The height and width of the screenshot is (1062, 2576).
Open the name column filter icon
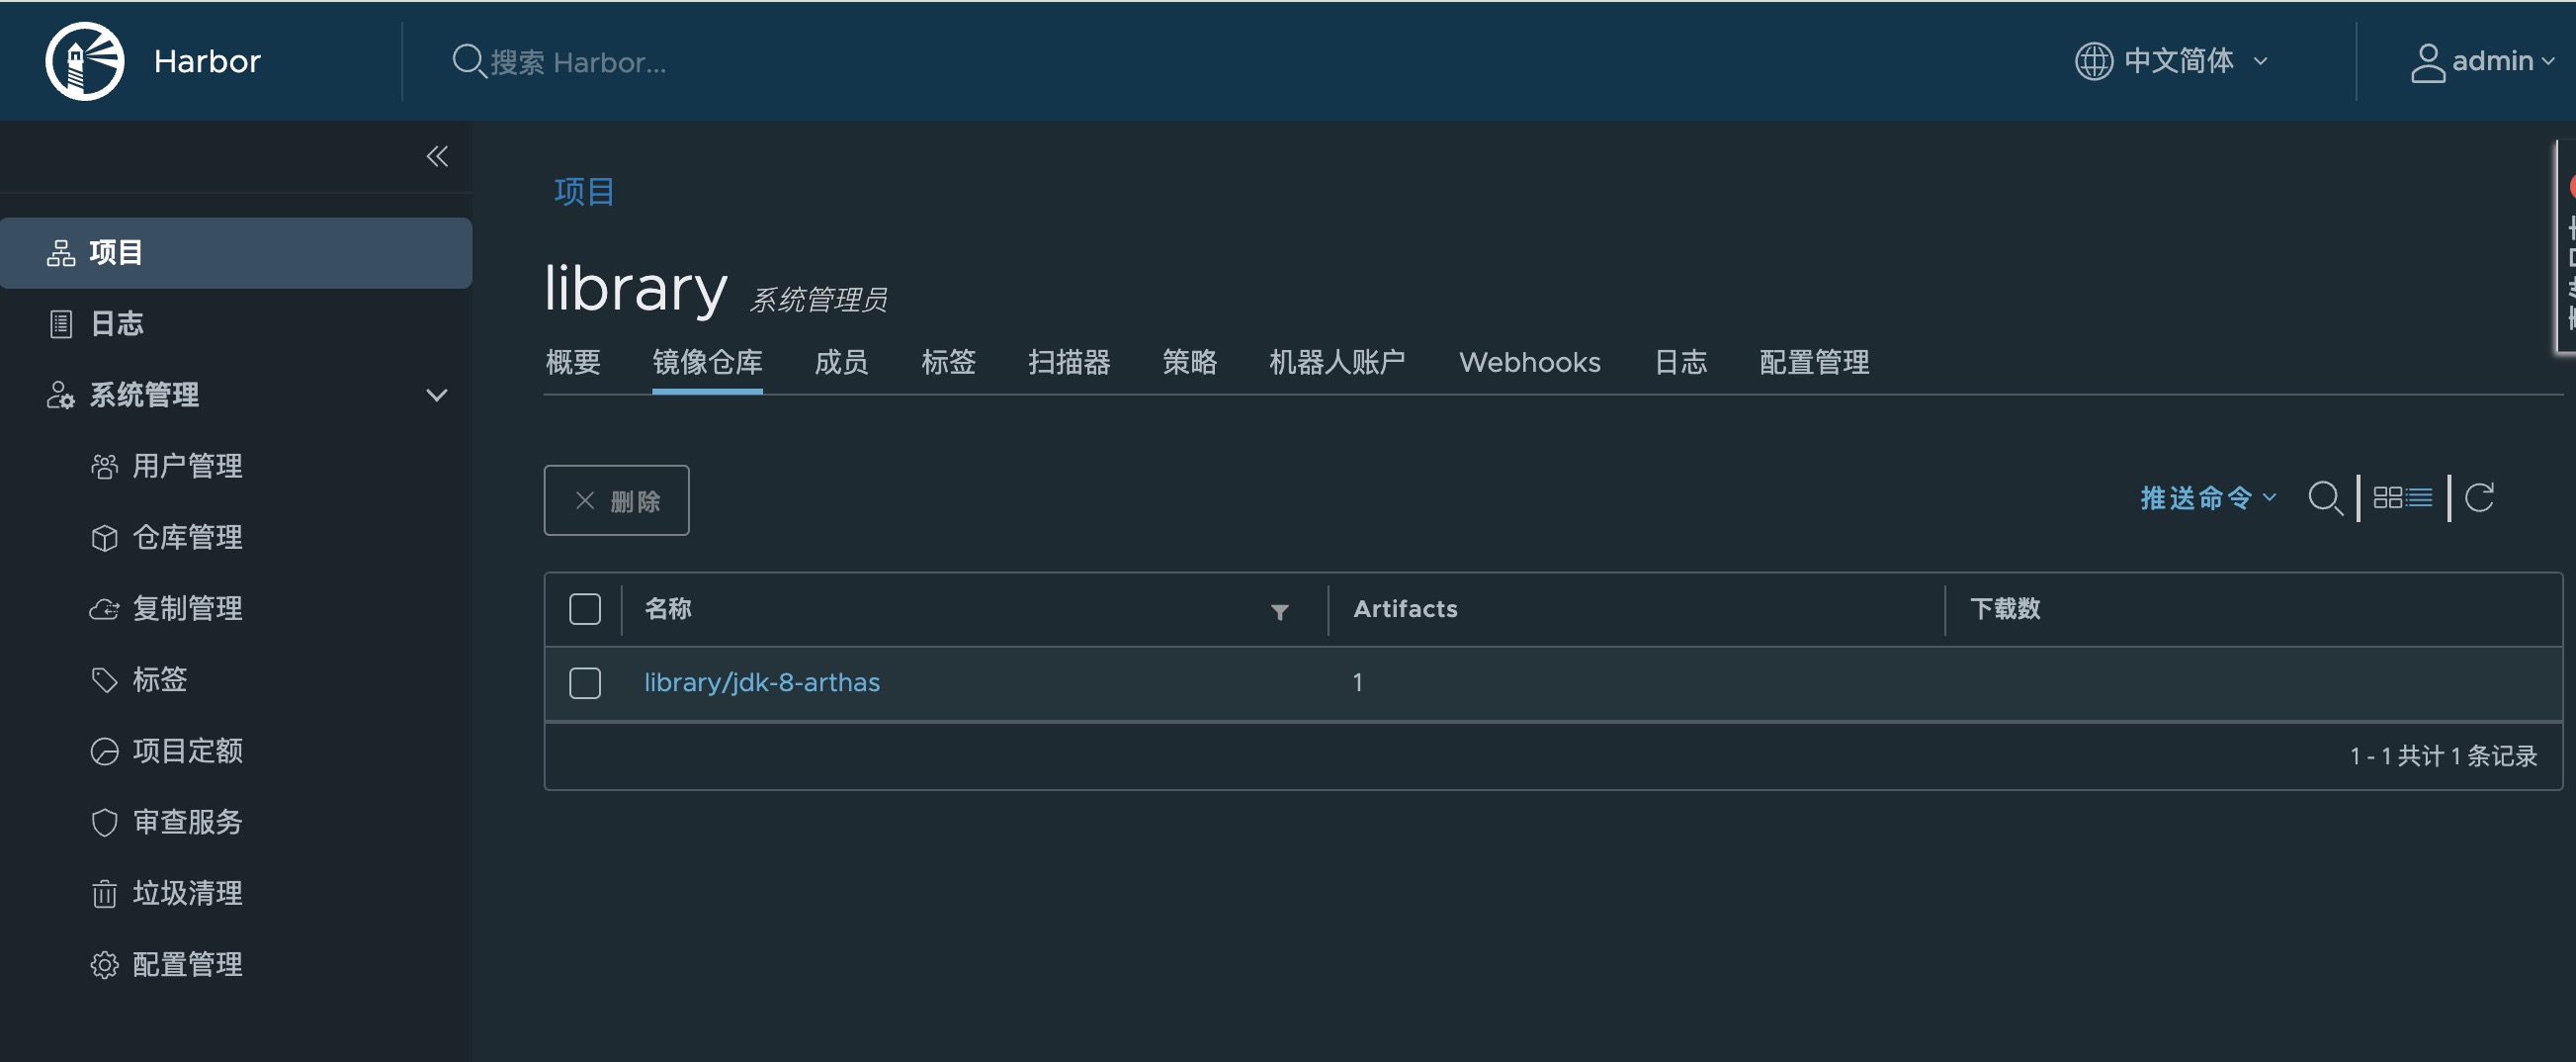pos(1279,611)
